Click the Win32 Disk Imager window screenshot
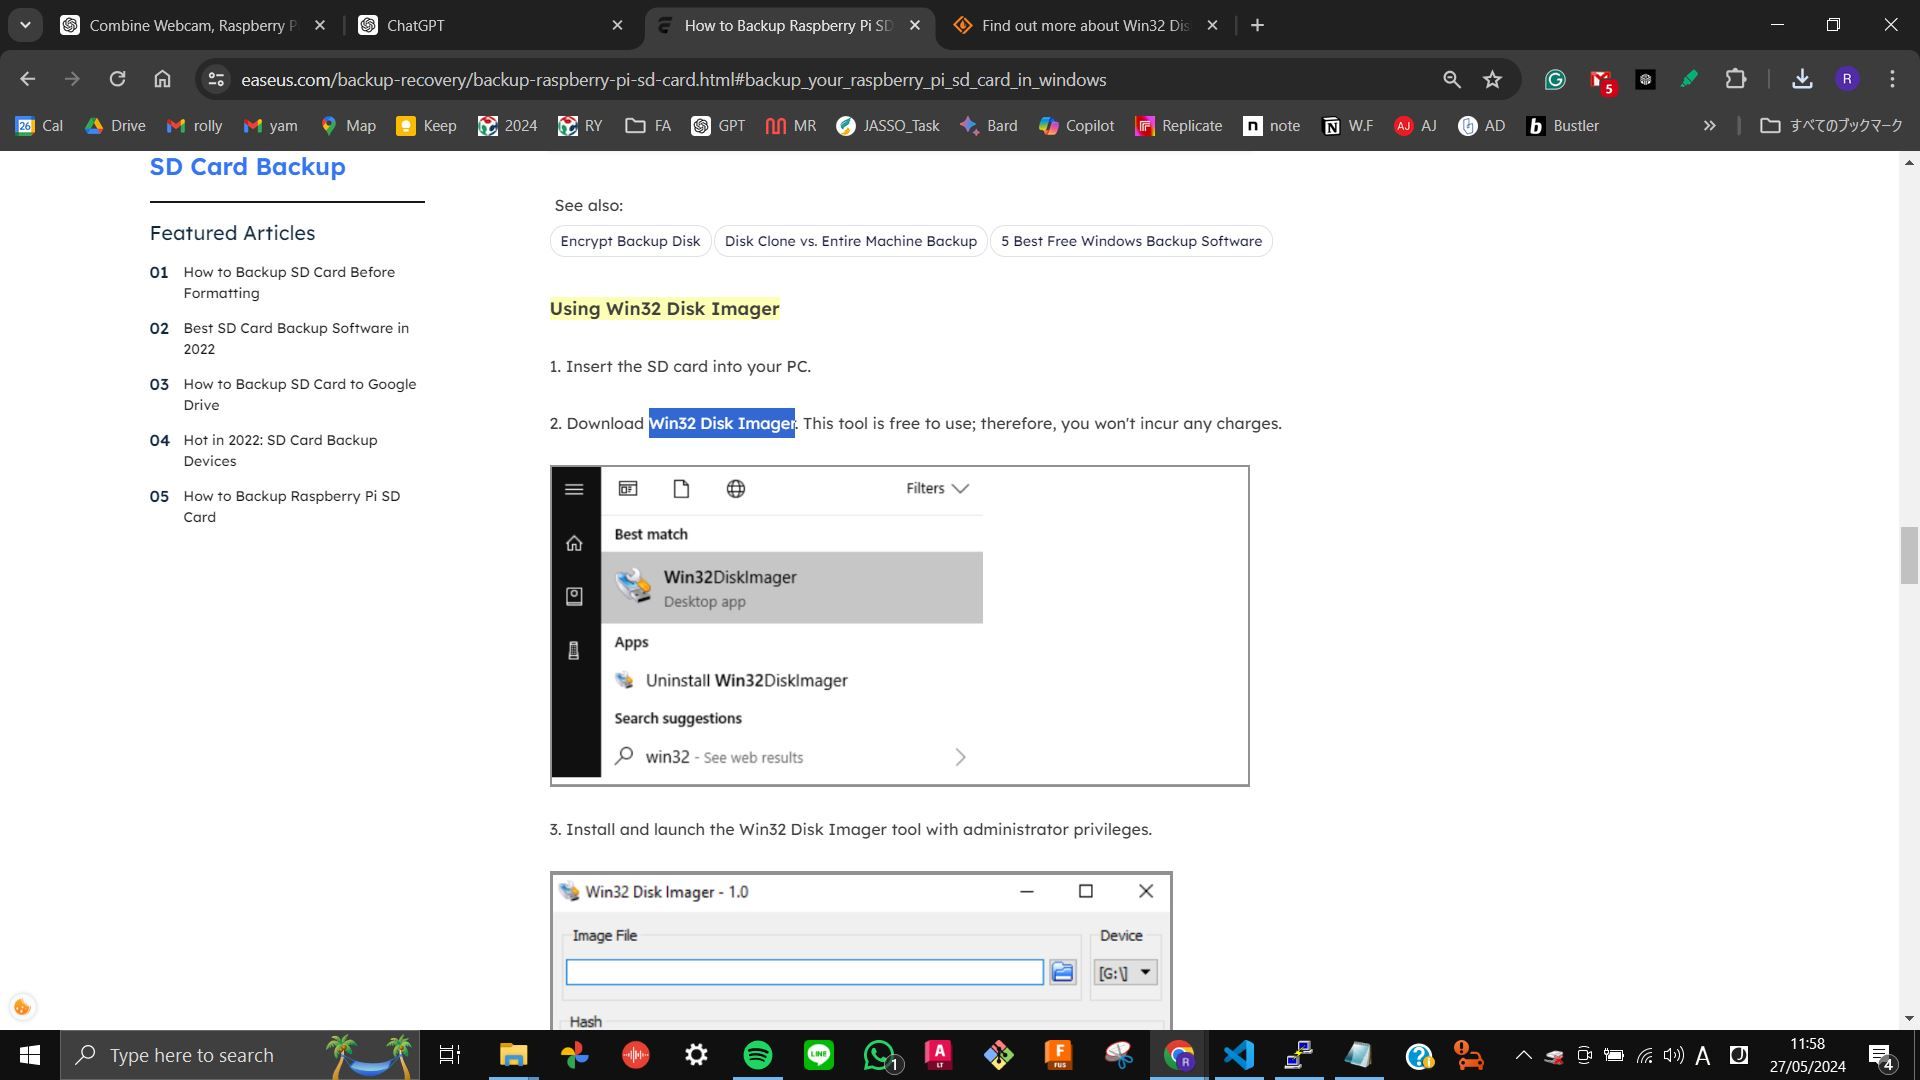 pos(860,950)
